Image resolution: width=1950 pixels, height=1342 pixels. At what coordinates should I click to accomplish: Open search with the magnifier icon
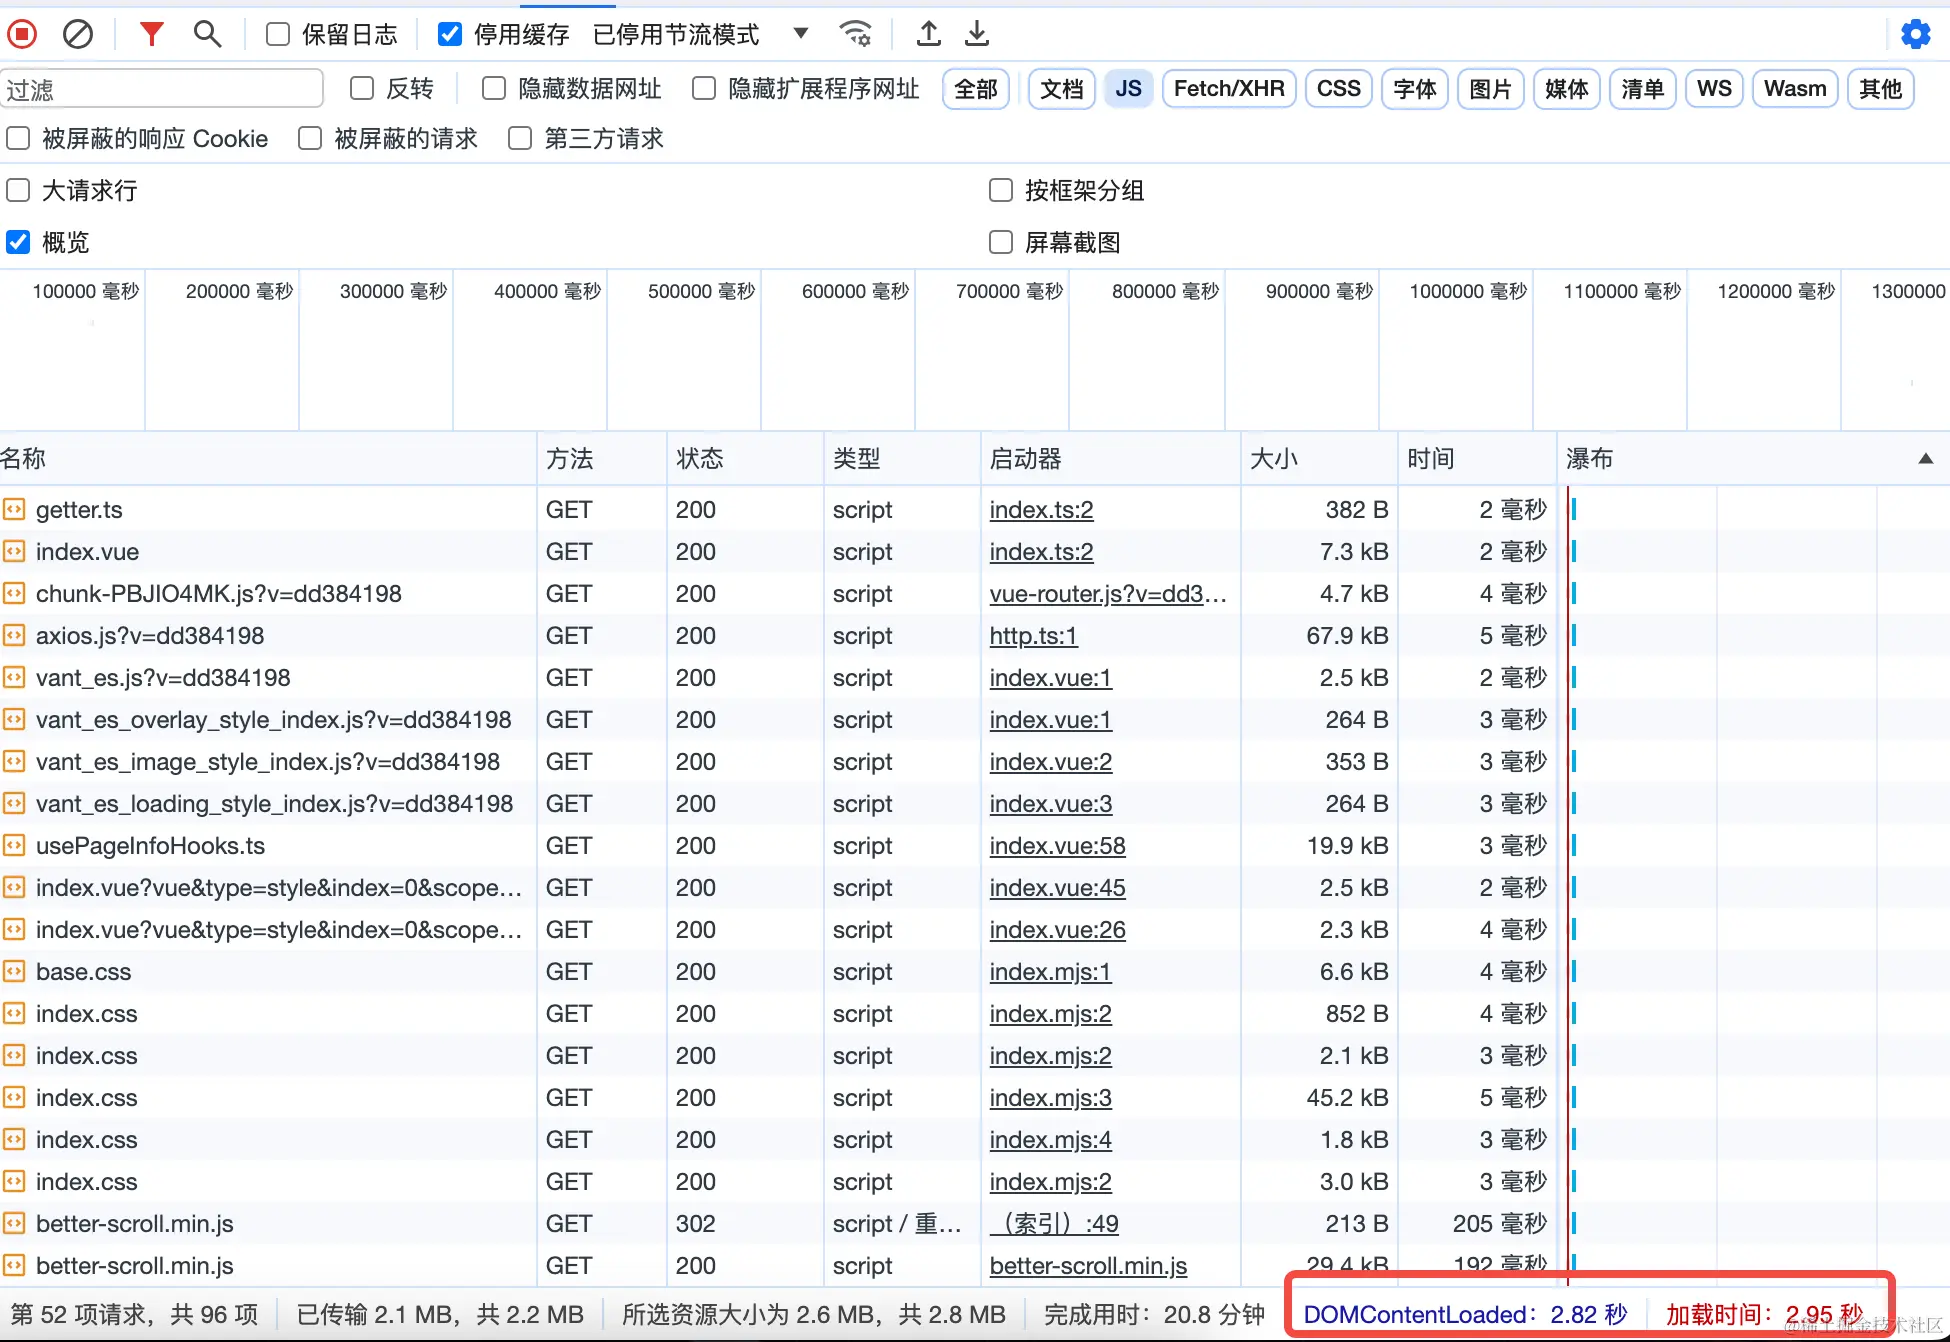207,34
